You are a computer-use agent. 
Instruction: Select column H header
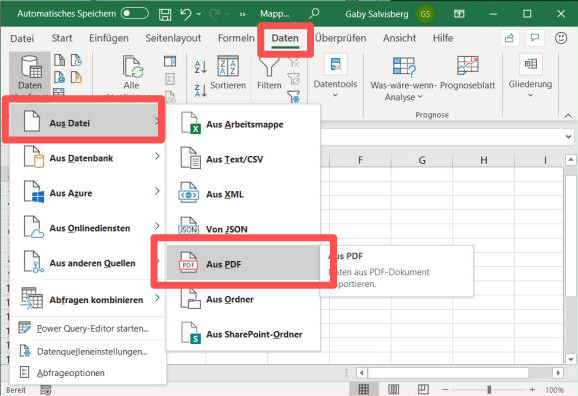484,160
